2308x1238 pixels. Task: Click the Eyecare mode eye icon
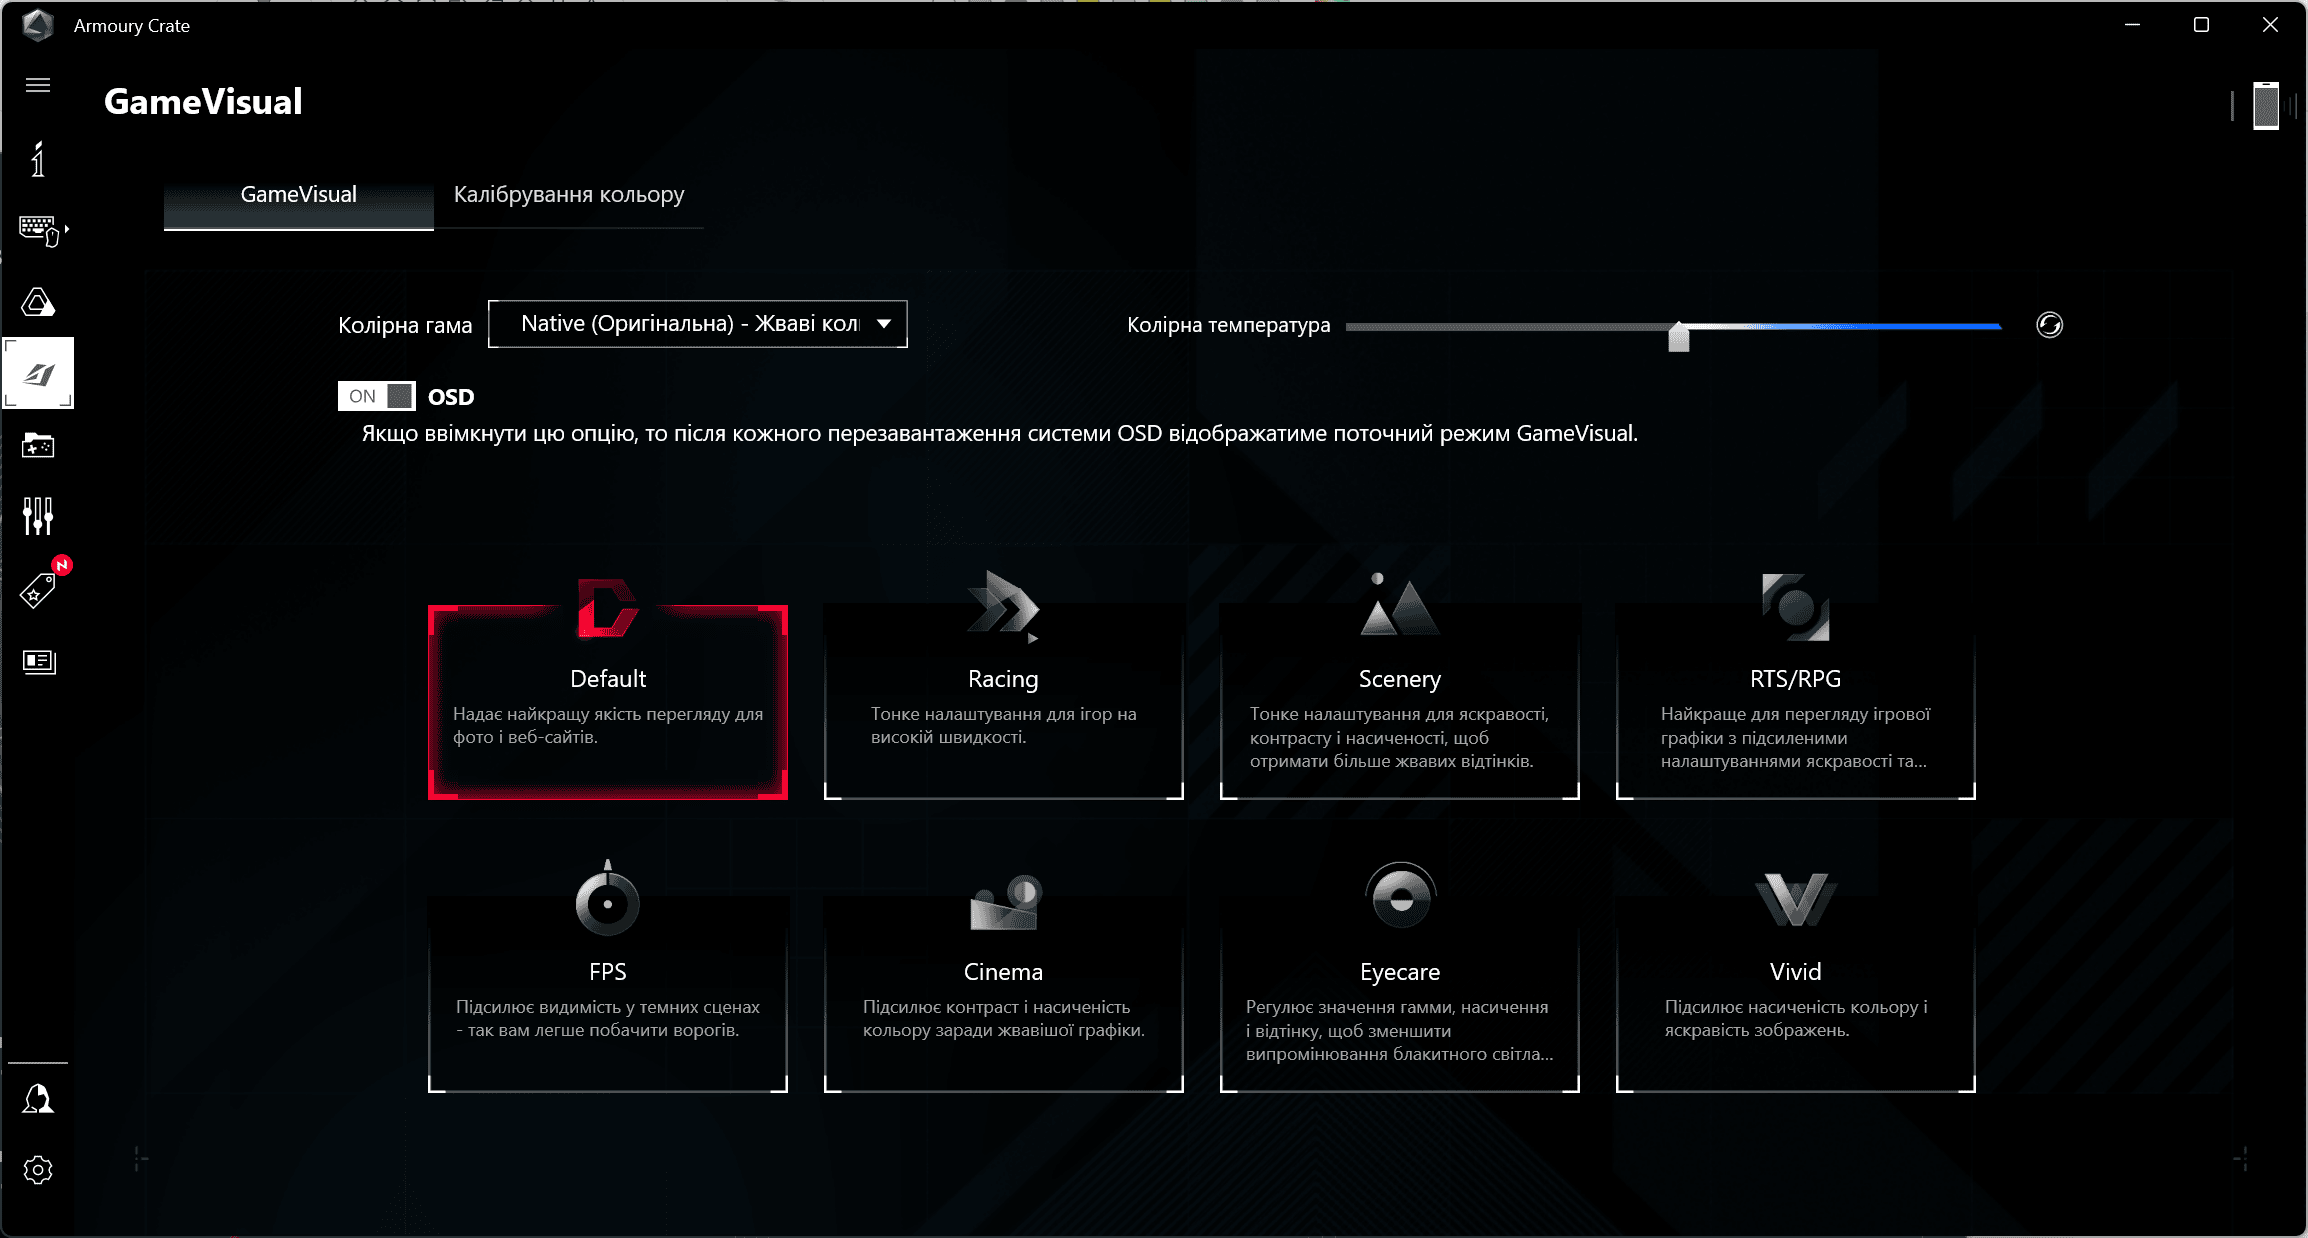(1400, 896)
